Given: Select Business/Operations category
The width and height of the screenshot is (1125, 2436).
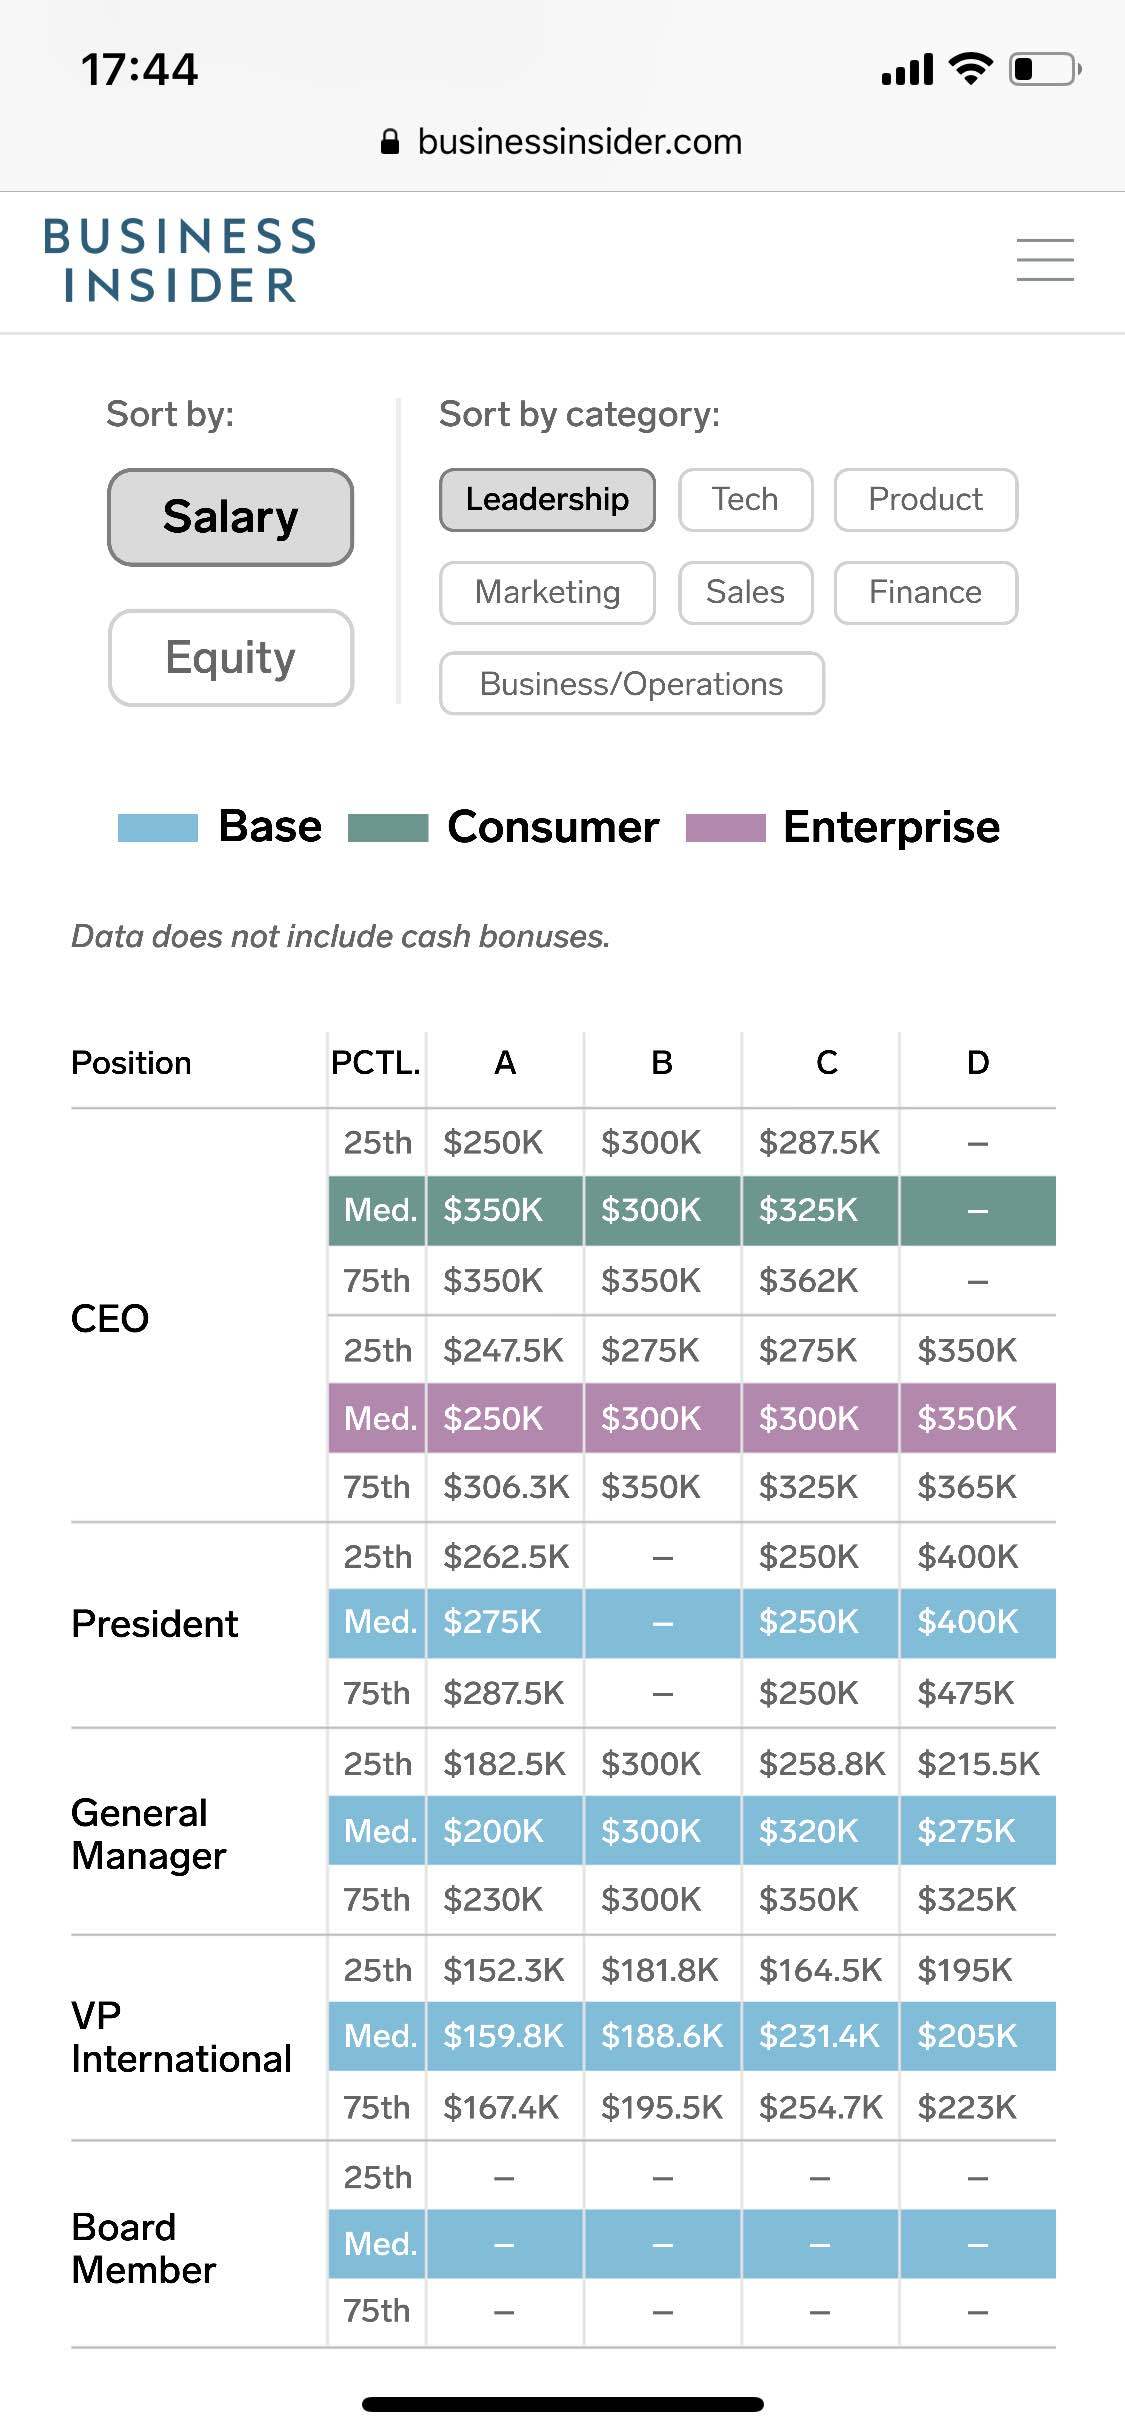Looking at the screenshot, I should [x=631, y=684].
